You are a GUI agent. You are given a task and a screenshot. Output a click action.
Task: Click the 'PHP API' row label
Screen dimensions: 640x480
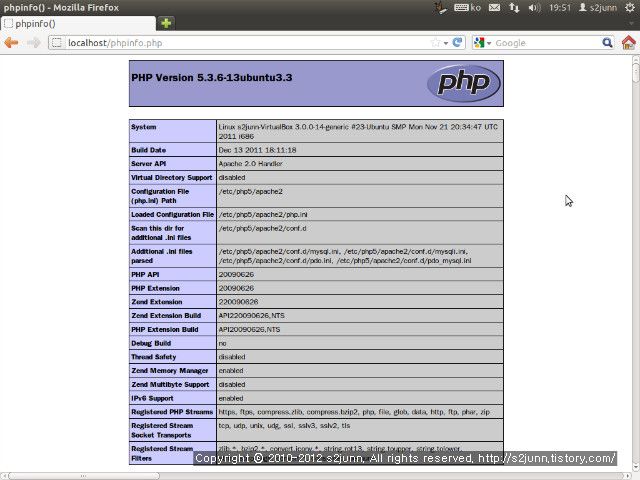145,274
